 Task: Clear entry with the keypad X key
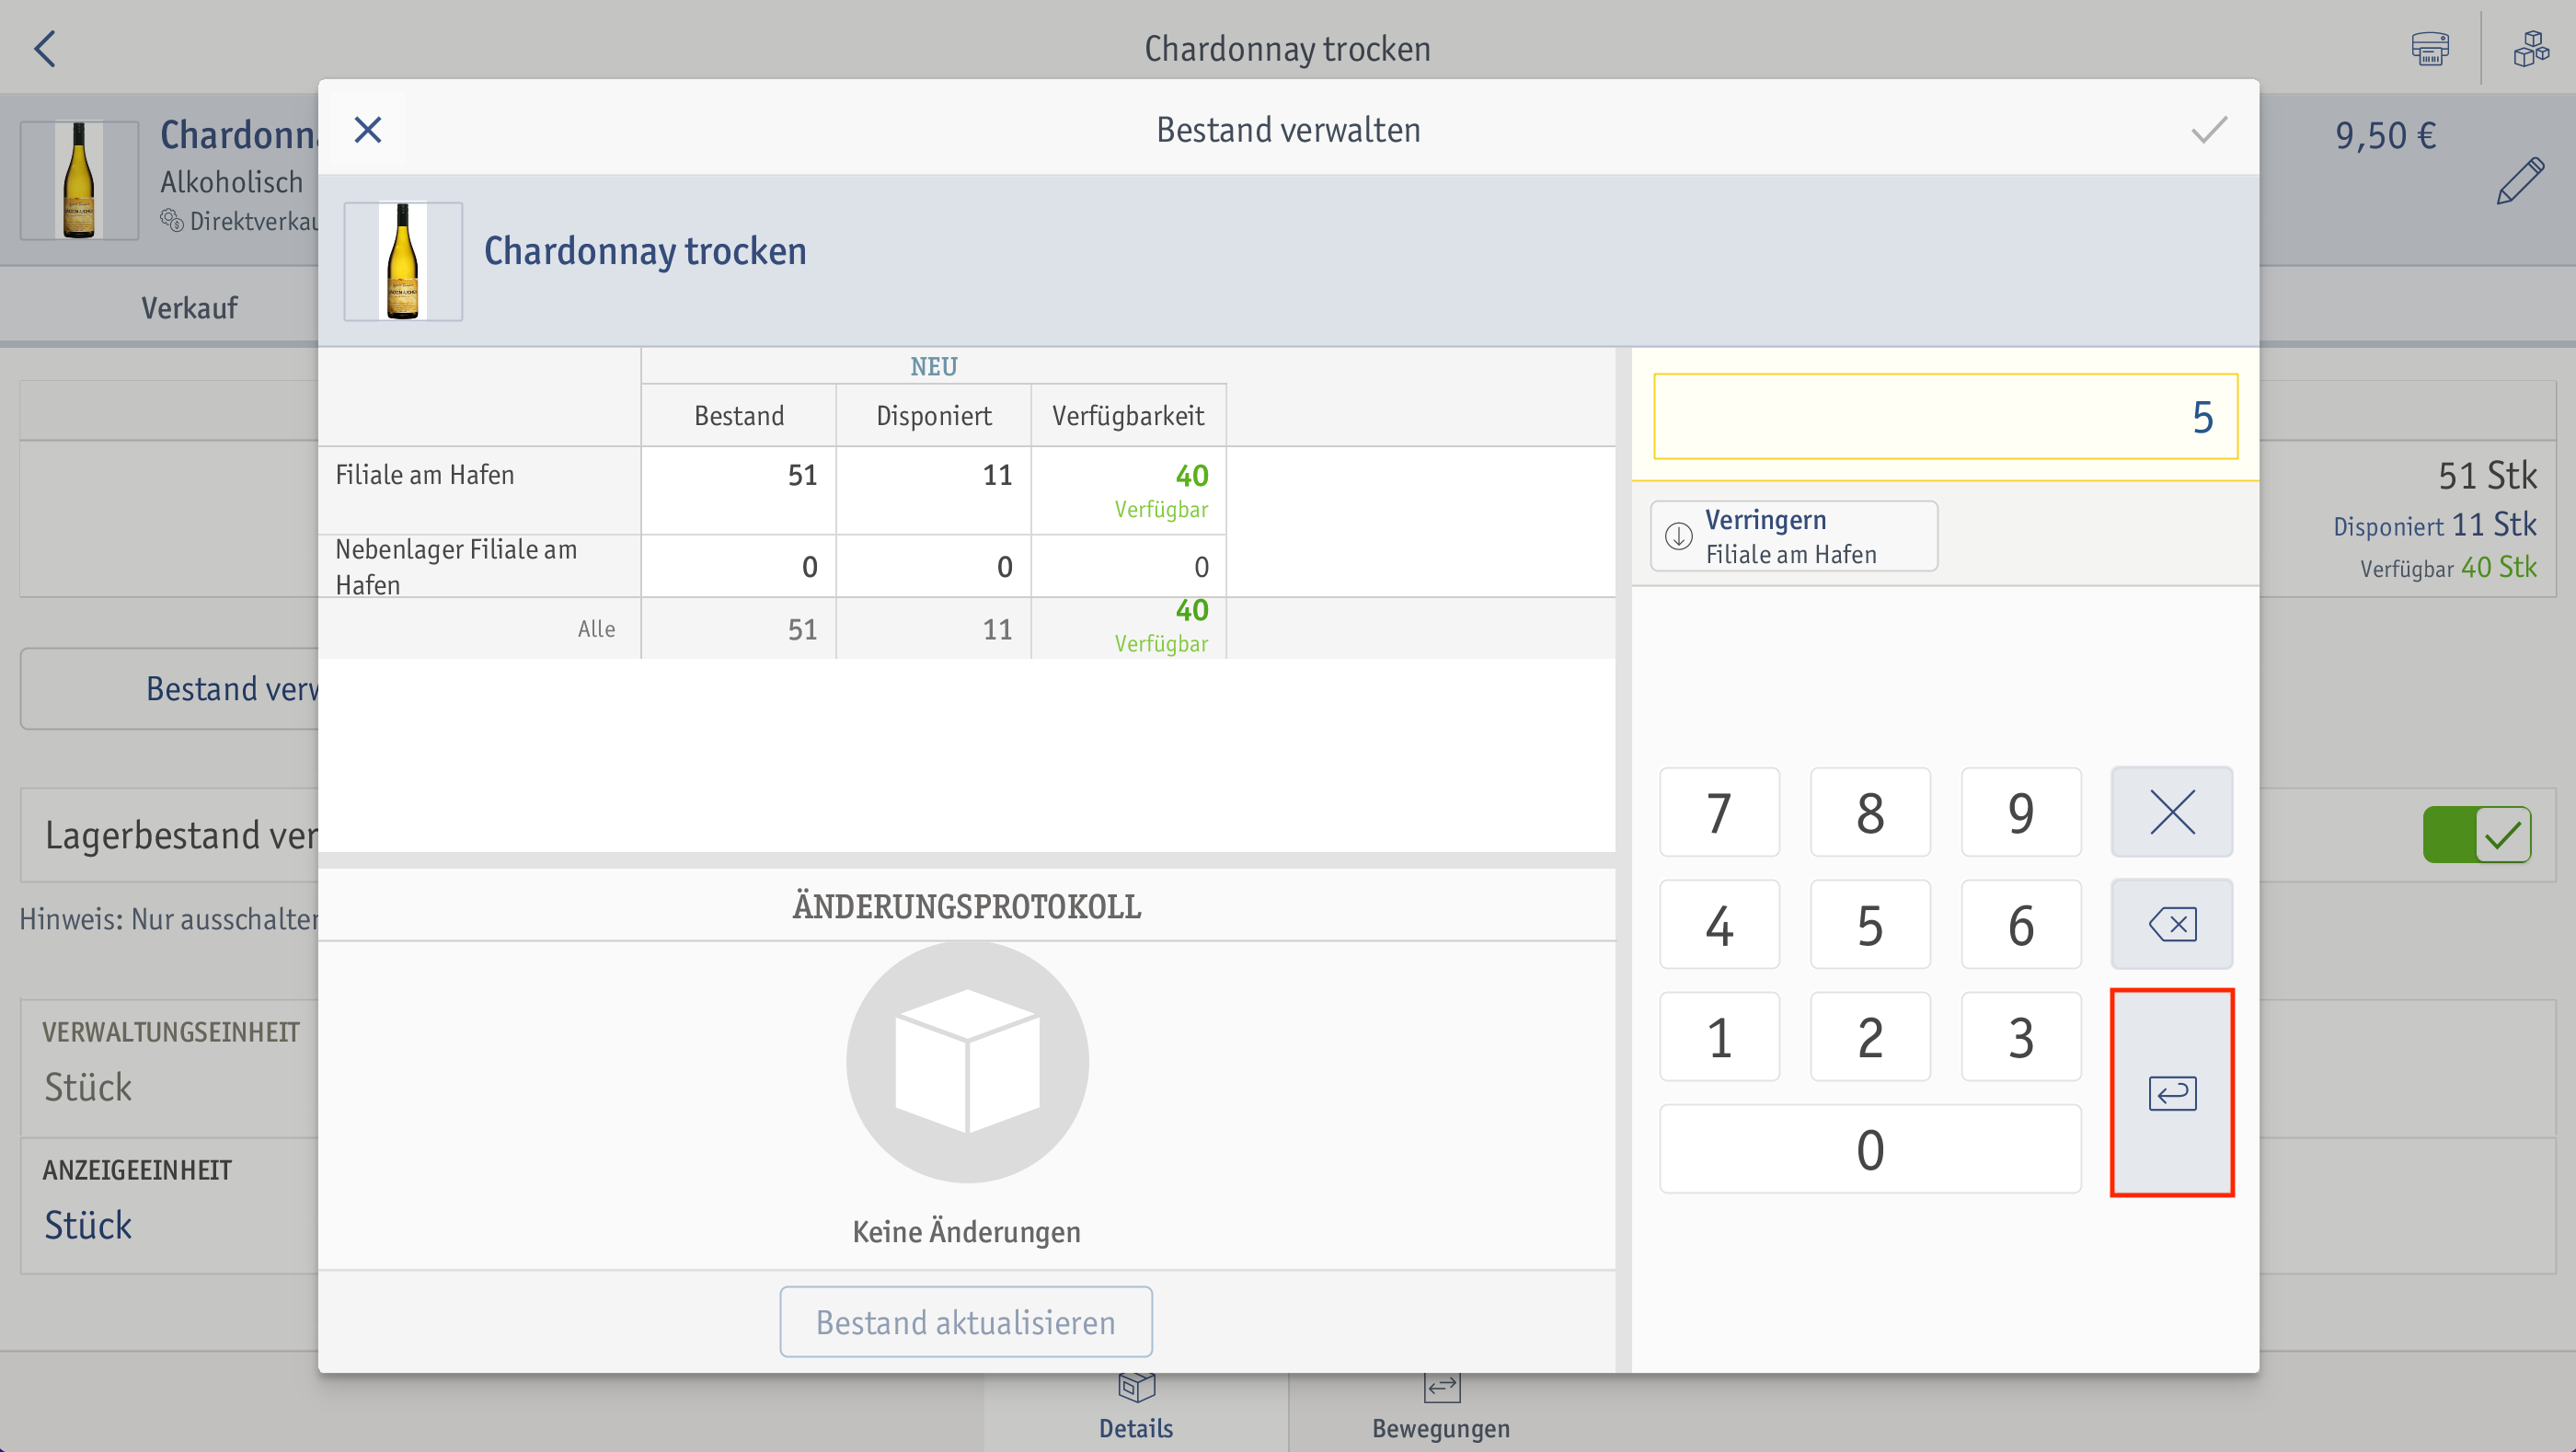pos(2171,811)
